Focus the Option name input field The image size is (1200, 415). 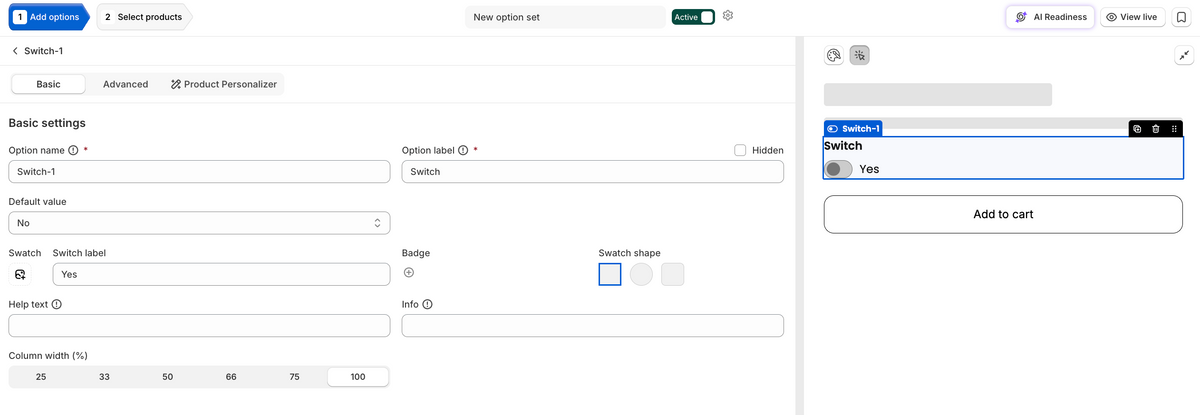(199, 172)
